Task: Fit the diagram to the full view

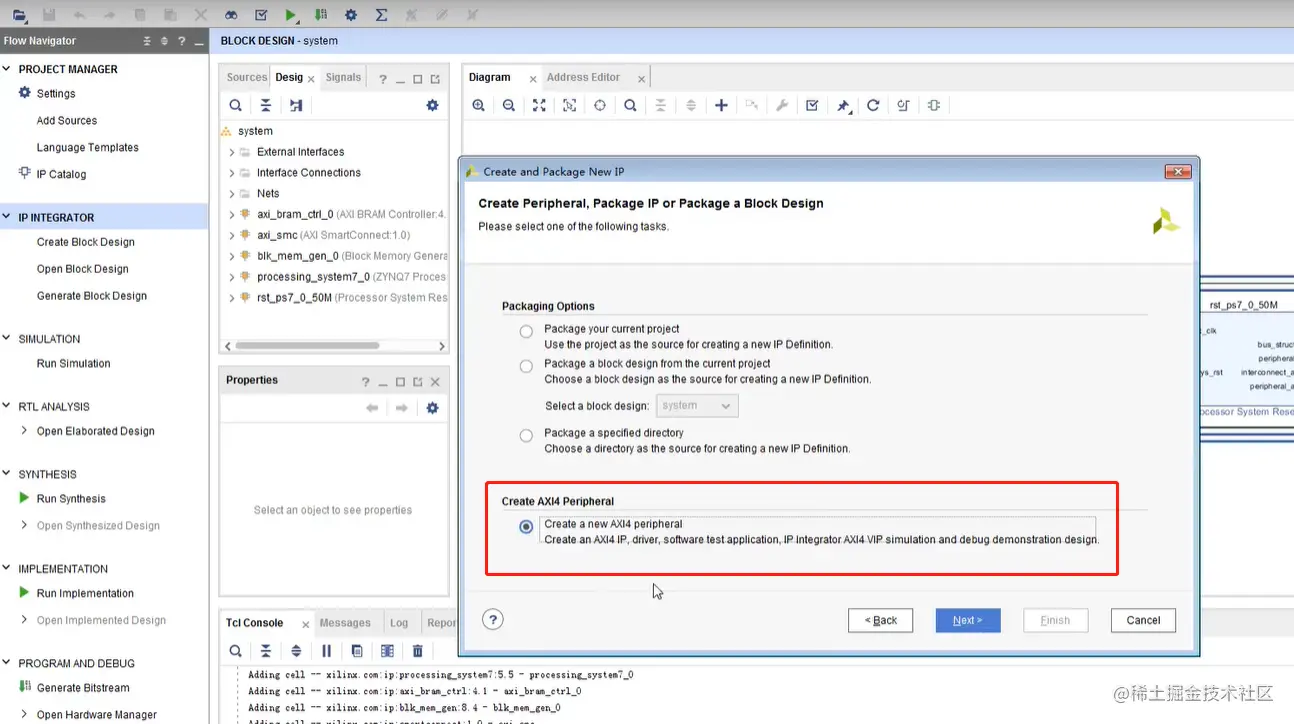Action: click(539, 105)
